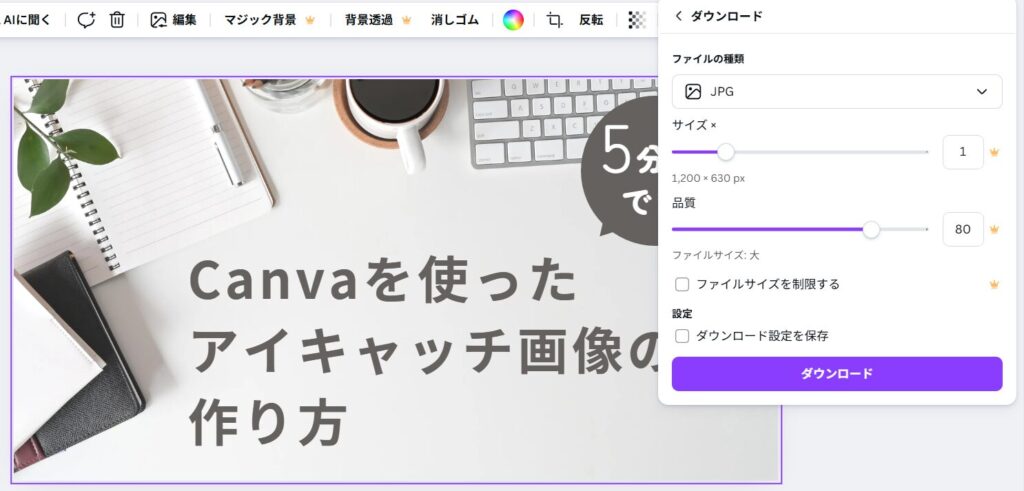1024x491 pixels.
Task: Click the purple ダウンロード button
Action: 837,373
